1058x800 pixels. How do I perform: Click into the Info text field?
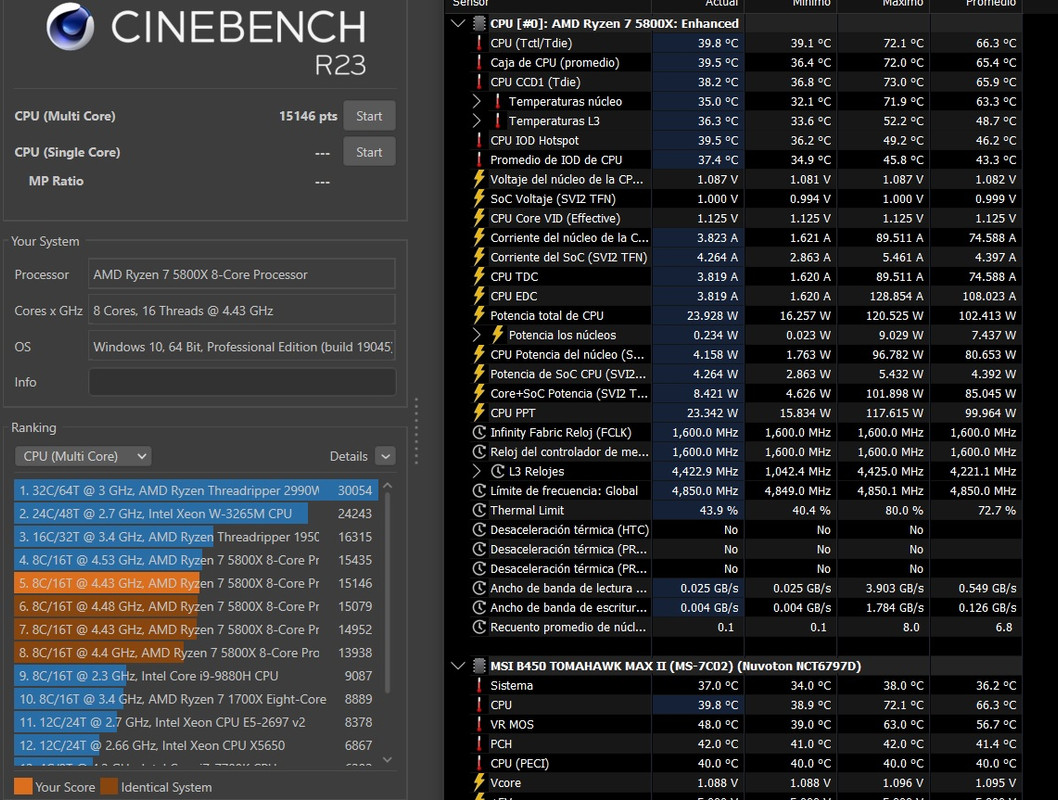(242, 382)
